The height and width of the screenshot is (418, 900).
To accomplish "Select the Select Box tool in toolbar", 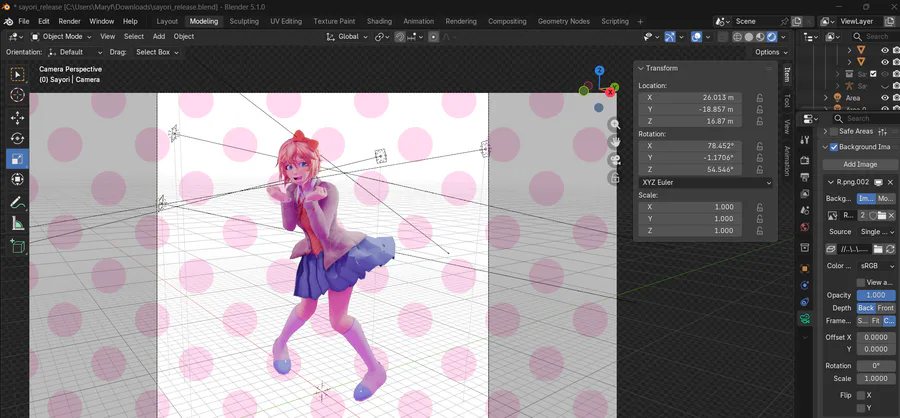I will click(x=17, y=75).
